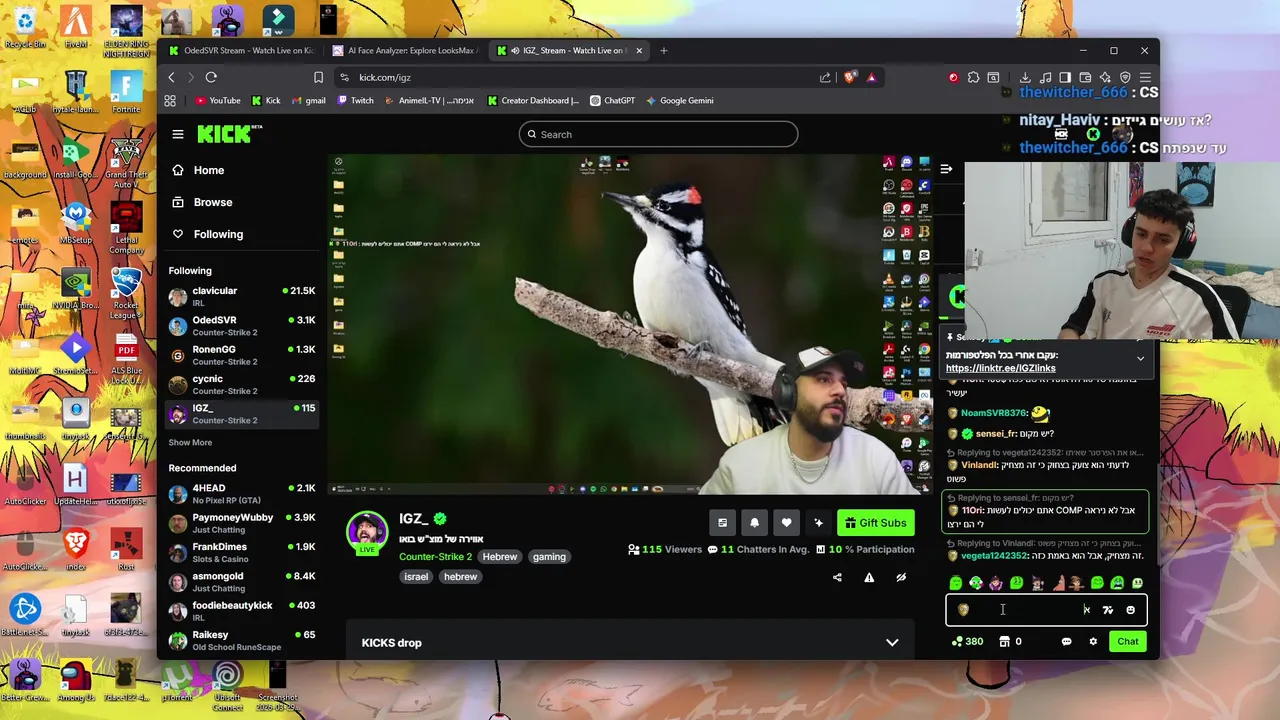Click the channel info card icon
This screenshot has width=1280, height=720.
click(x=722, y=523)
